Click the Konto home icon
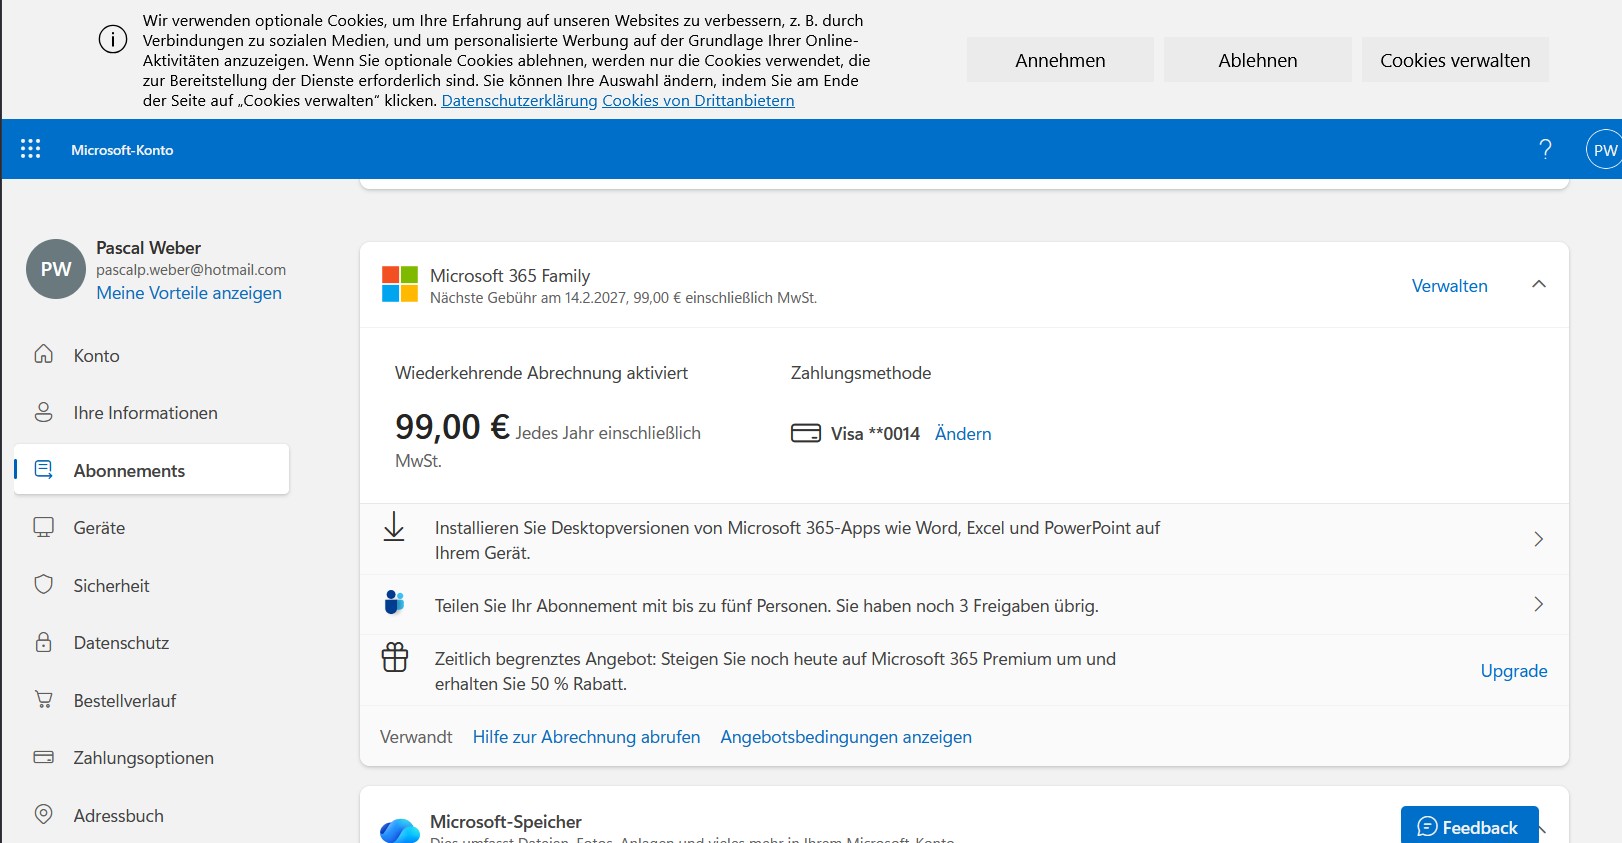The image size is (1622, 843). (x=44, y=355)
